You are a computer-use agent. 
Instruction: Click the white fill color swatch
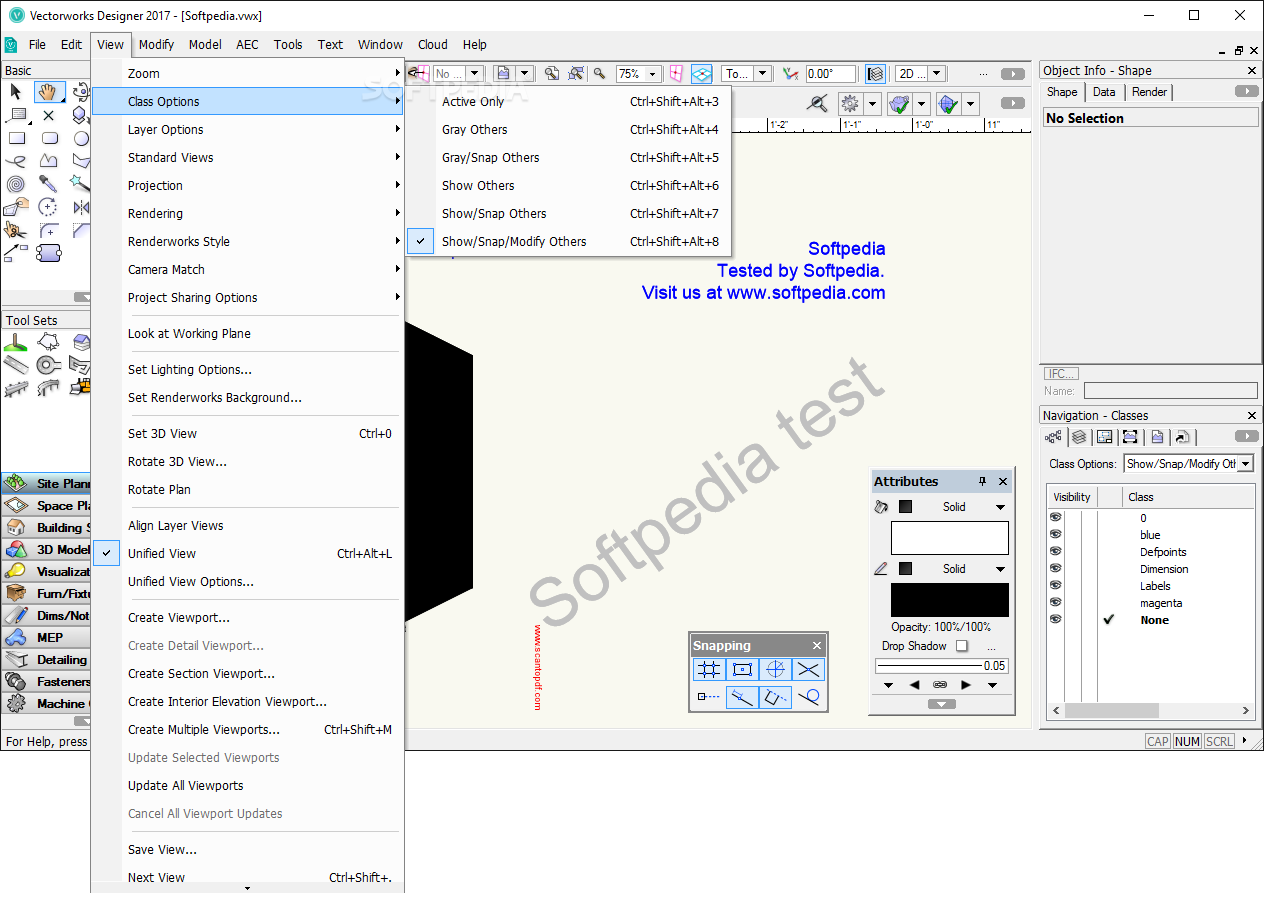pos(949,538)
